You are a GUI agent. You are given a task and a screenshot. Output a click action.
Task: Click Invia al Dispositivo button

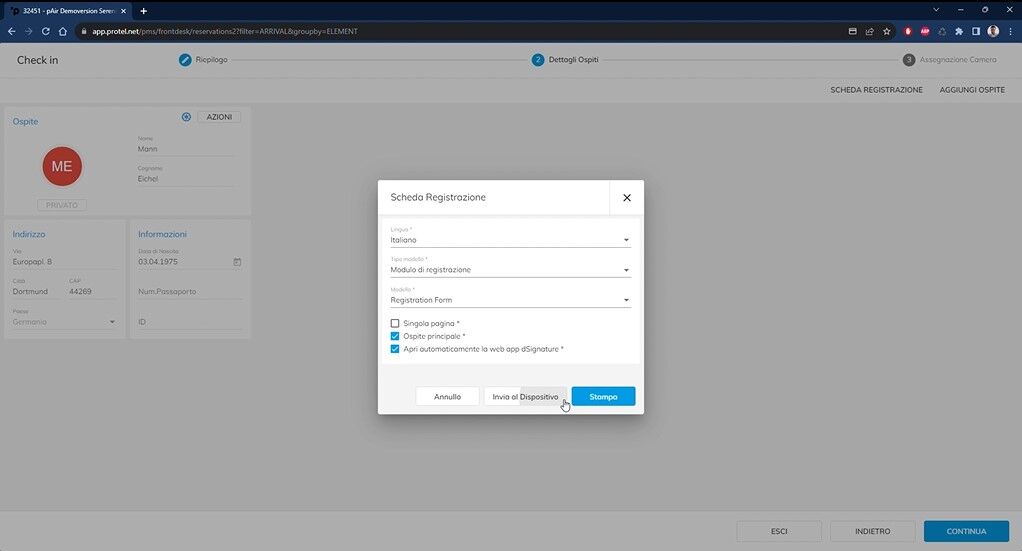click(525, 397)
